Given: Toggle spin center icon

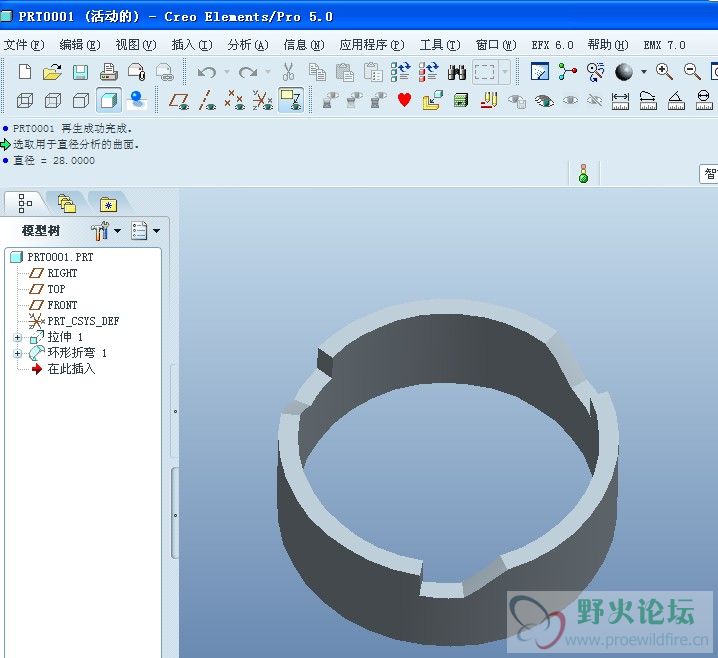Looking at the screenshot, I should pyautogui.click(x=567, y=71).
